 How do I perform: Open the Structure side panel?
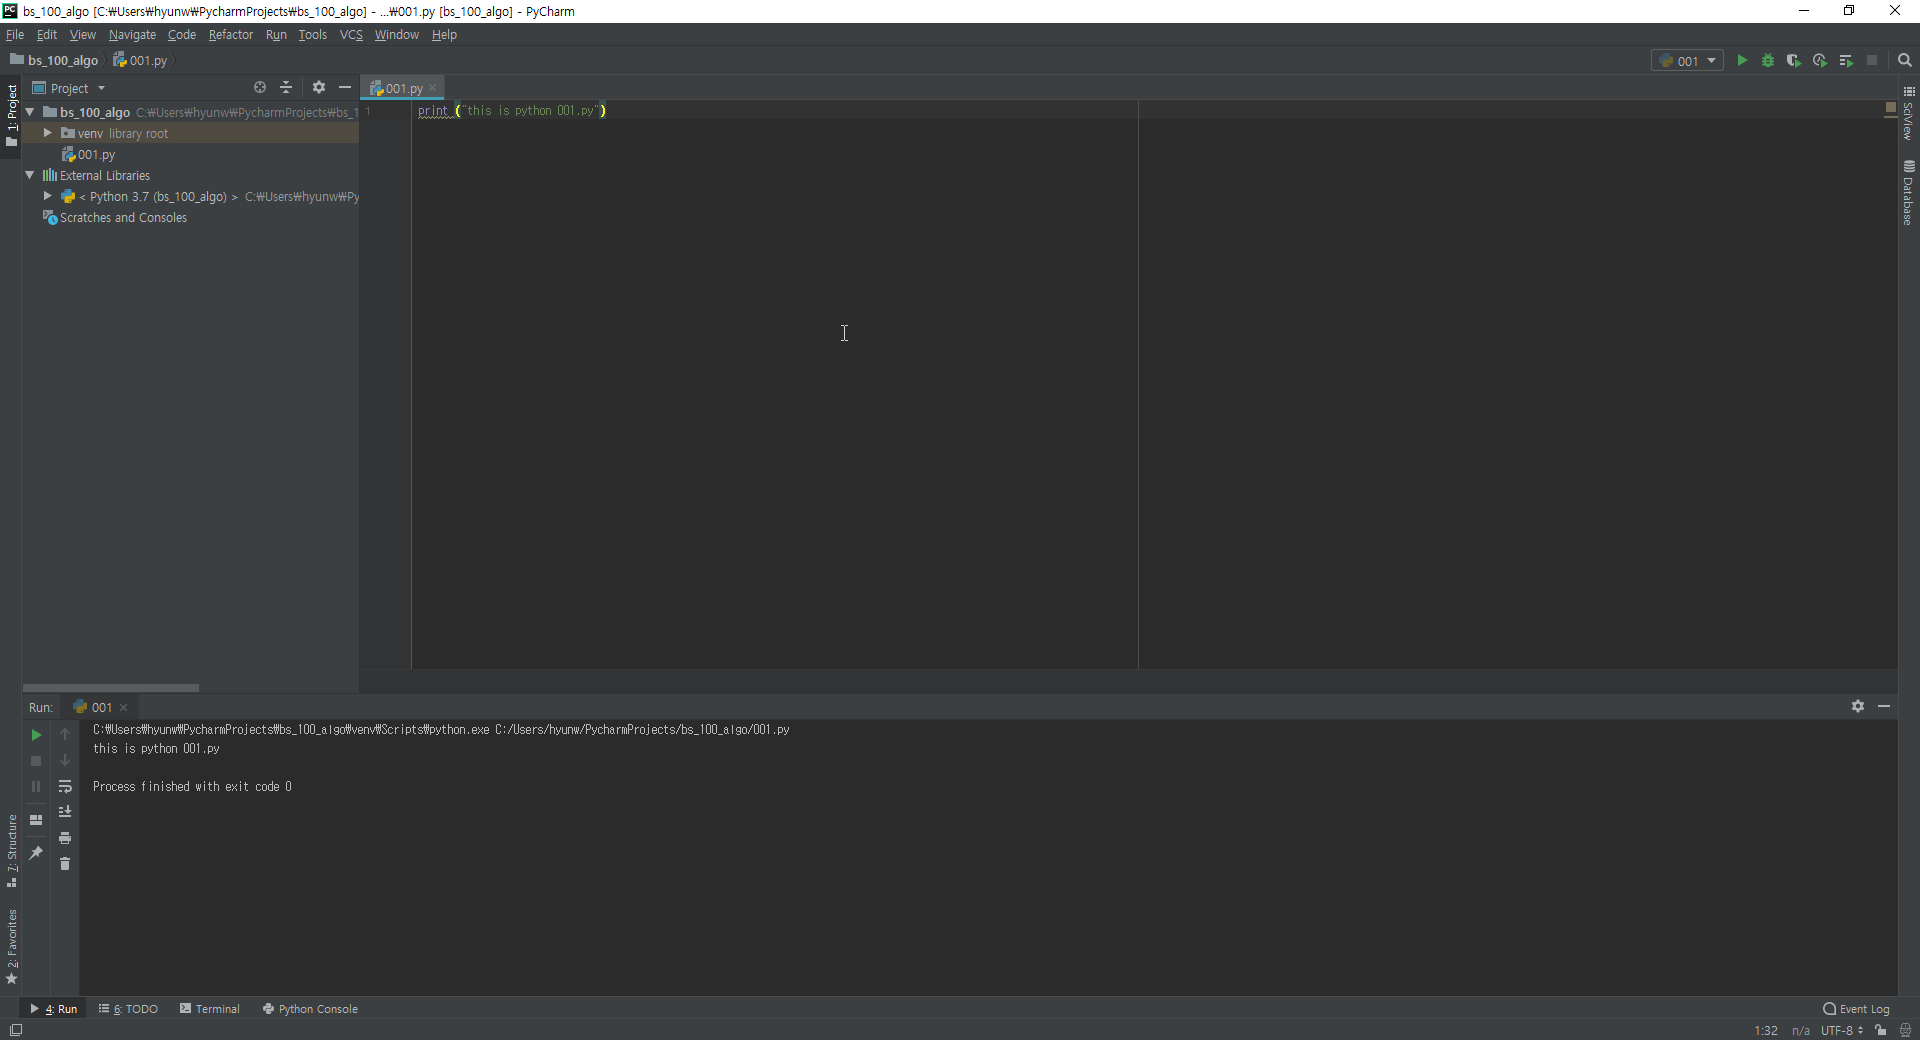(12, 852)
